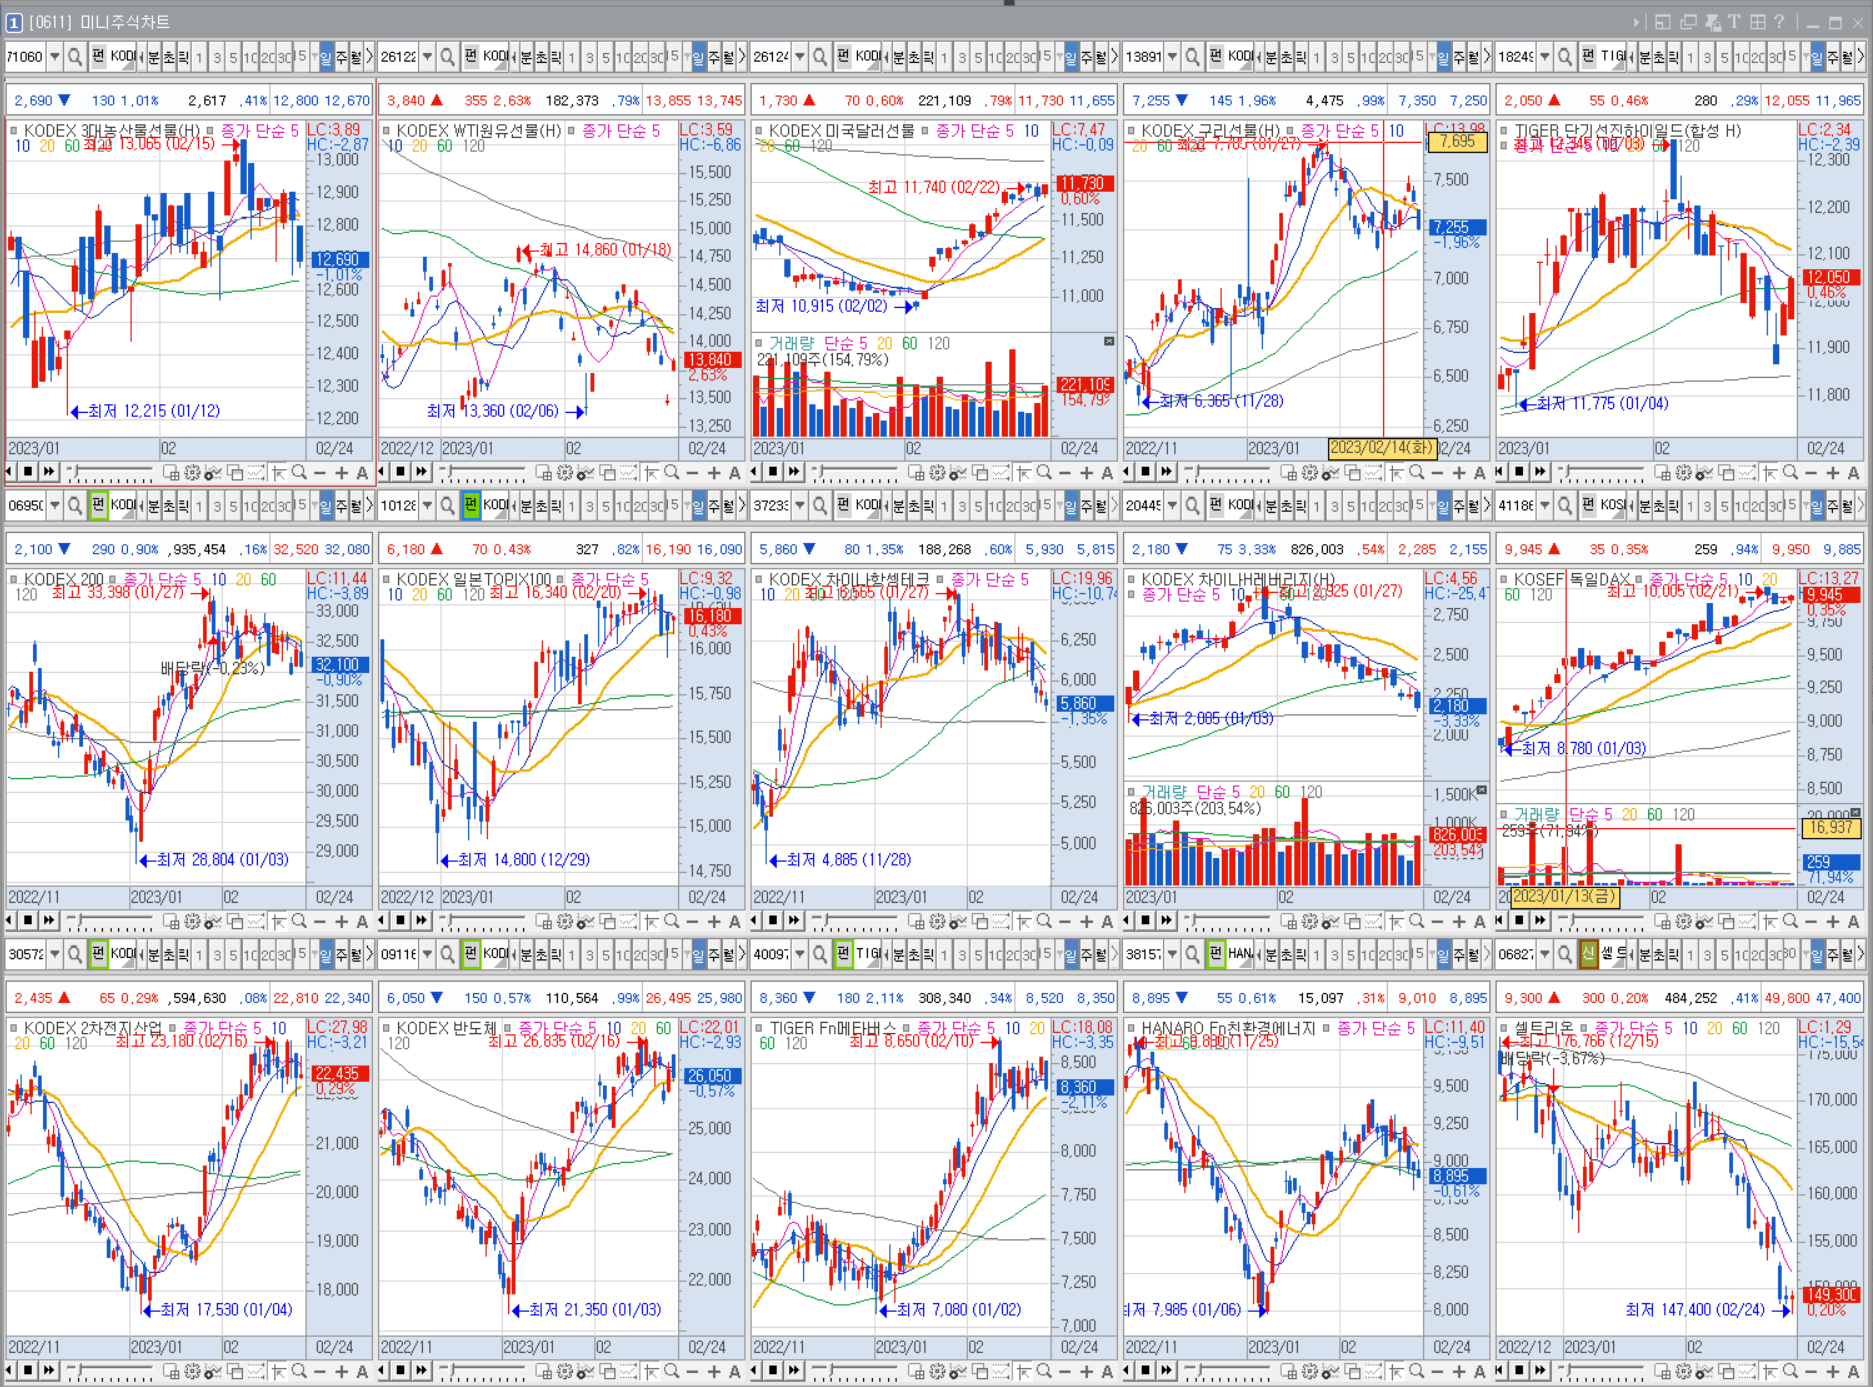
Task: Select 주 weekly period for KODEX 3대농산물선물(H) chart
Action: pyautogui.click(x=341, y=57)
